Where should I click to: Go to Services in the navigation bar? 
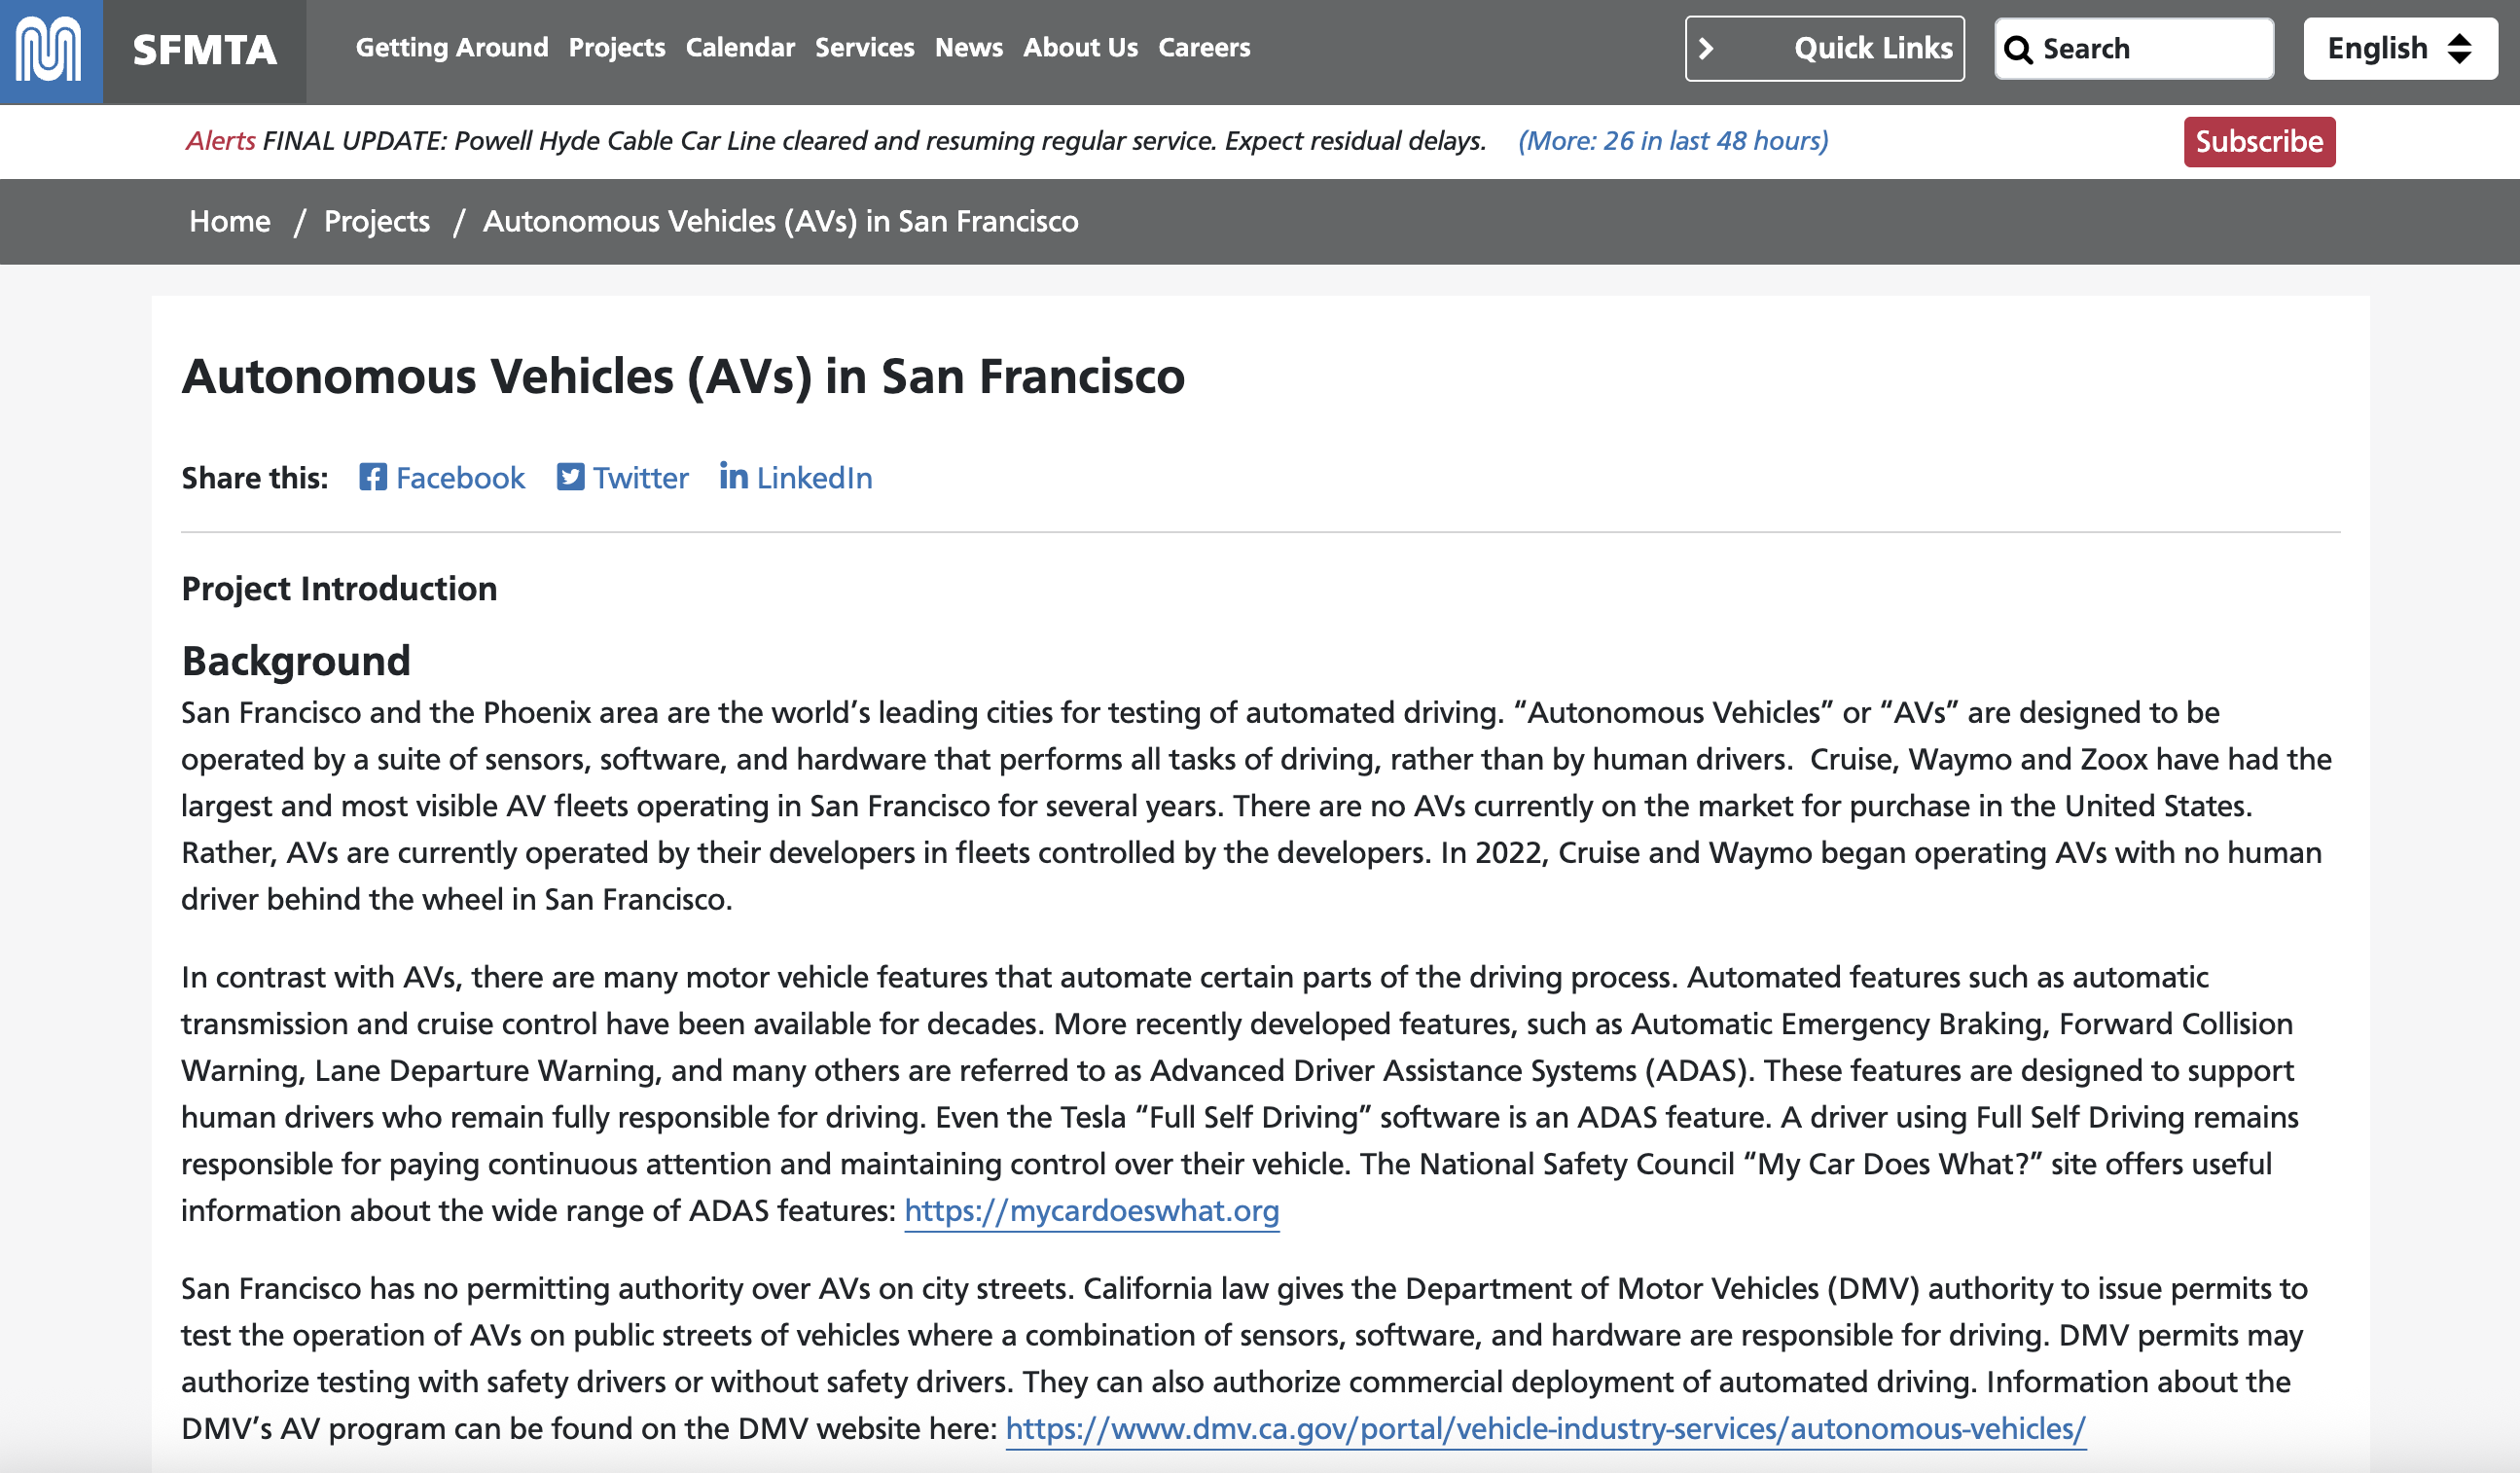[x=864, y=48]
